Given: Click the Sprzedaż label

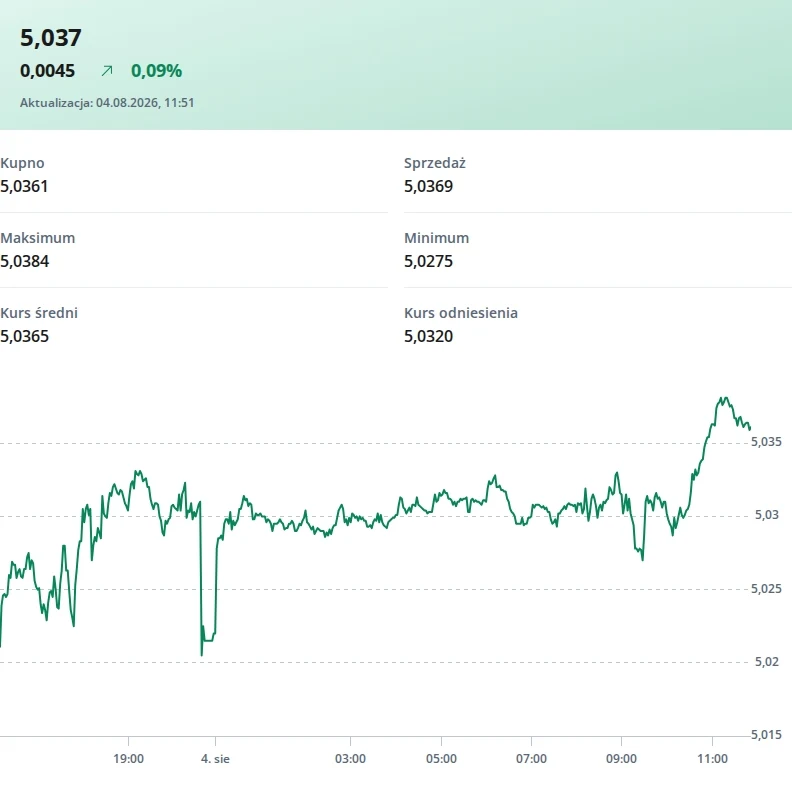Looking at the screenshot, I should tap(434, 163).
